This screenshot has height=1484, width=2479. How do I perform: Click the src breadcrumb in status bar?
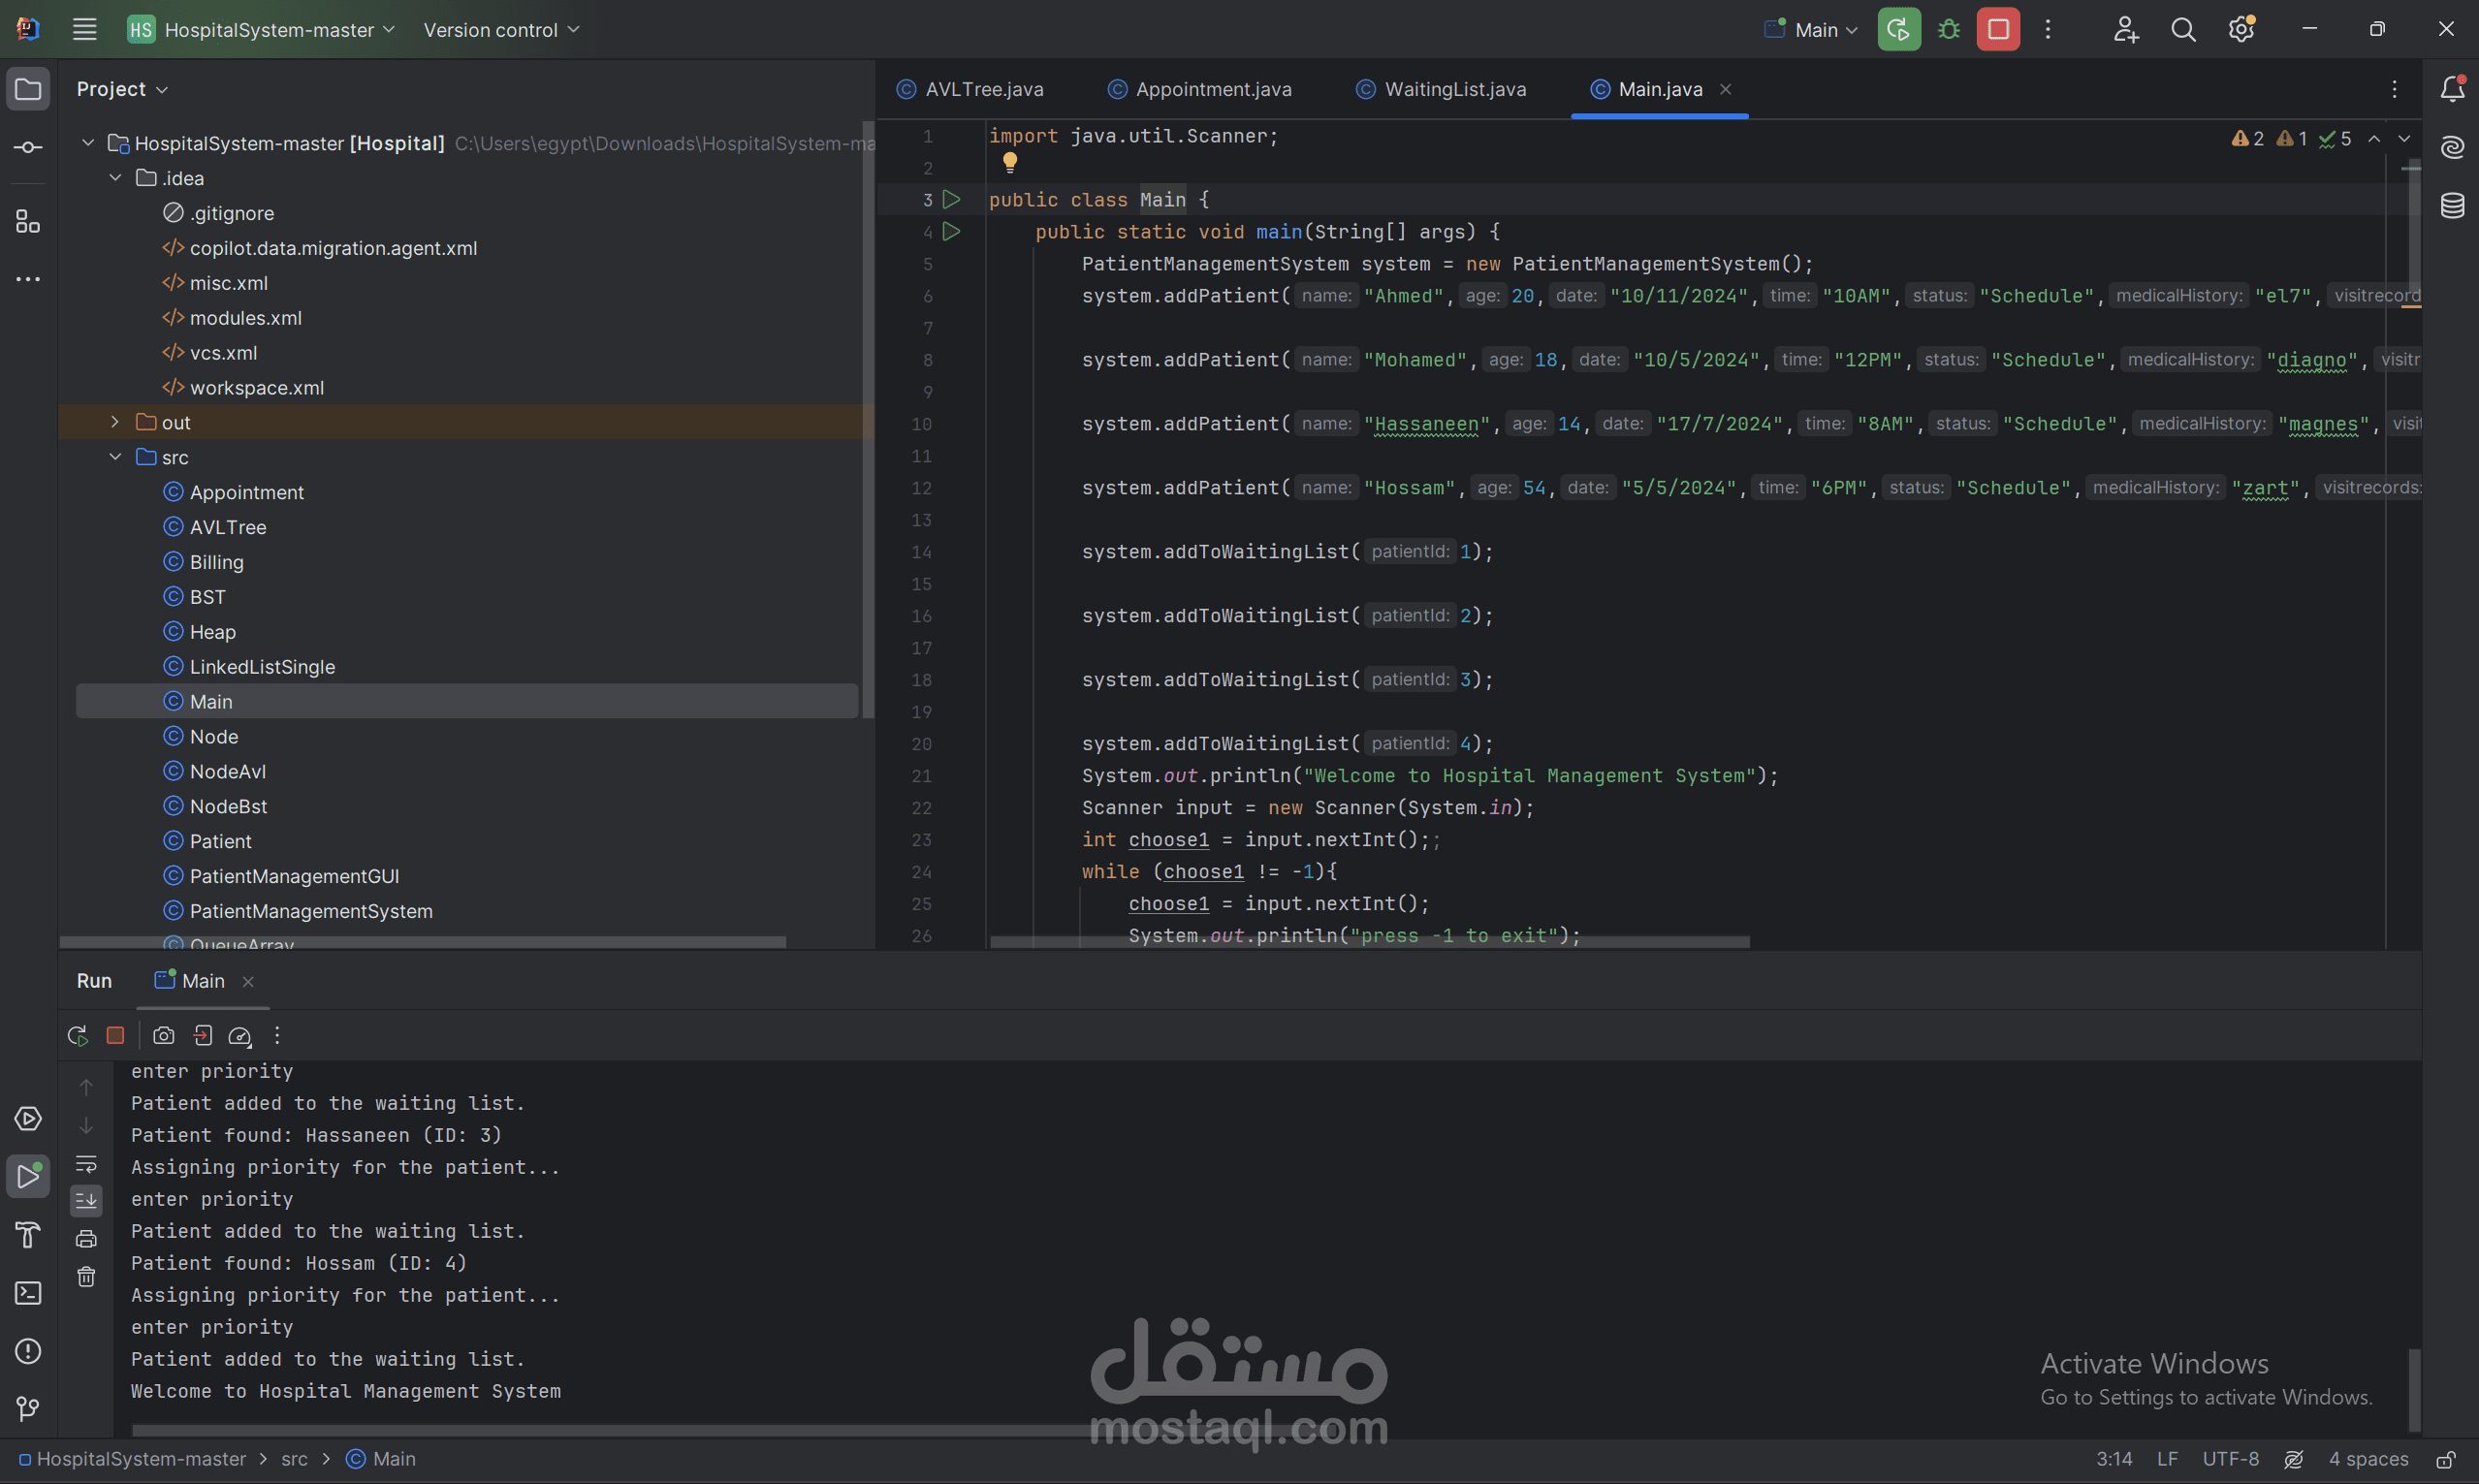(x=294, y=1459)
